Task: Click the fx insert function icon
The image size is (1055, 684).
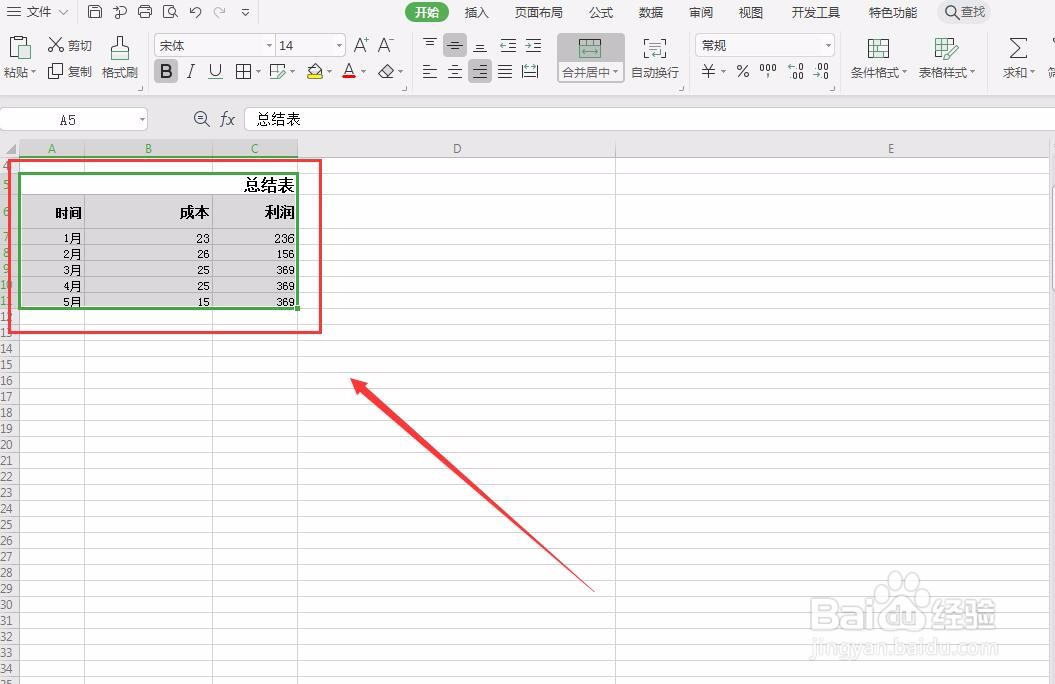Action: tap(227, 119)
